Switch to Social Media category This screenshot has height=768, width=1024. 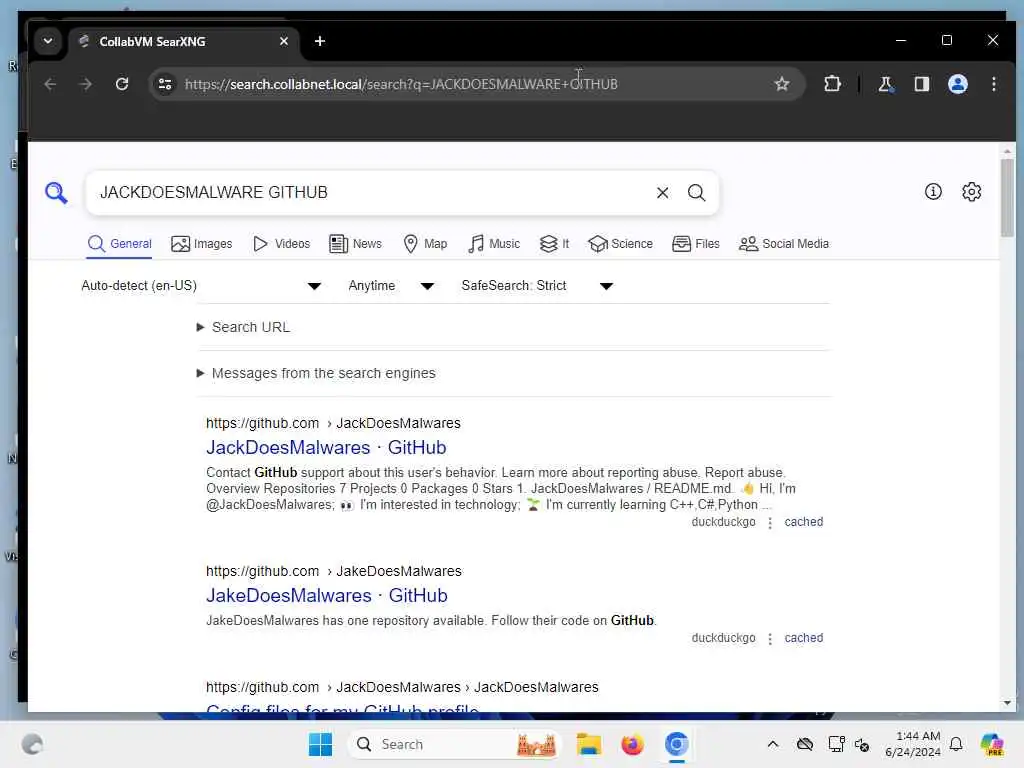click(x=784, y=244)
